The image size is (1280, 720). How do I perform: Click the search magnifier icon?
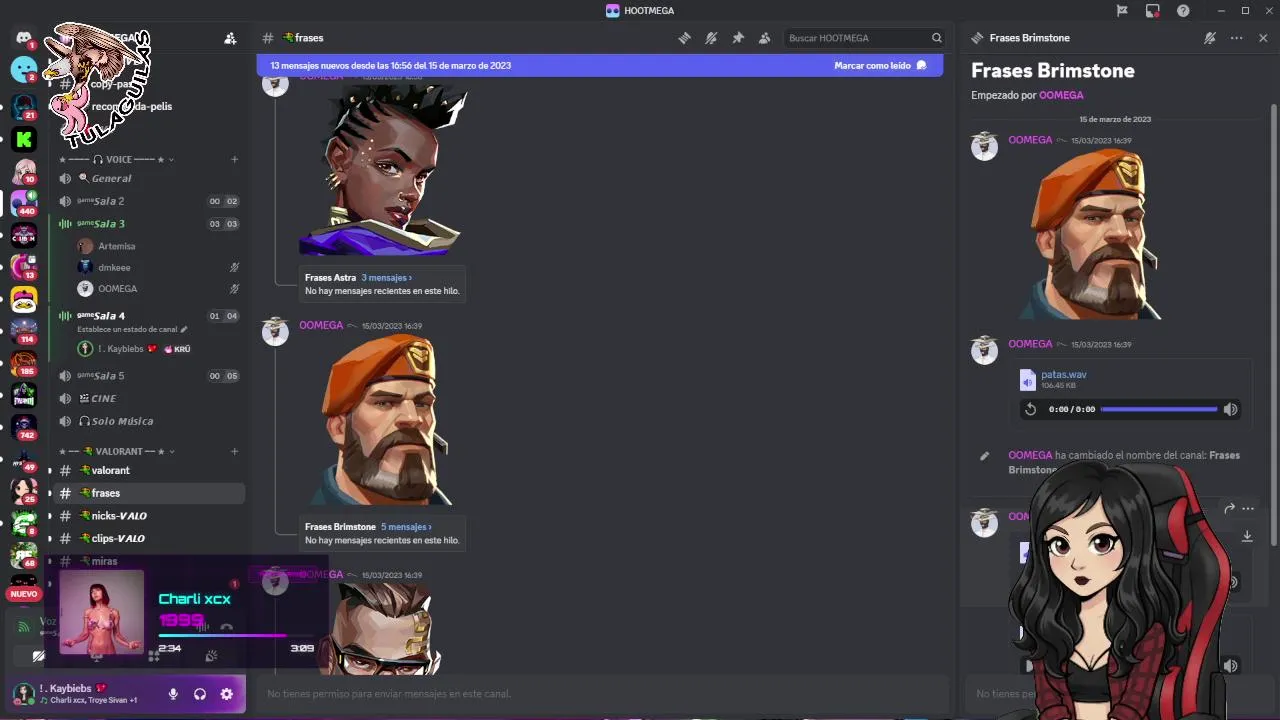[x=937, y=38]
